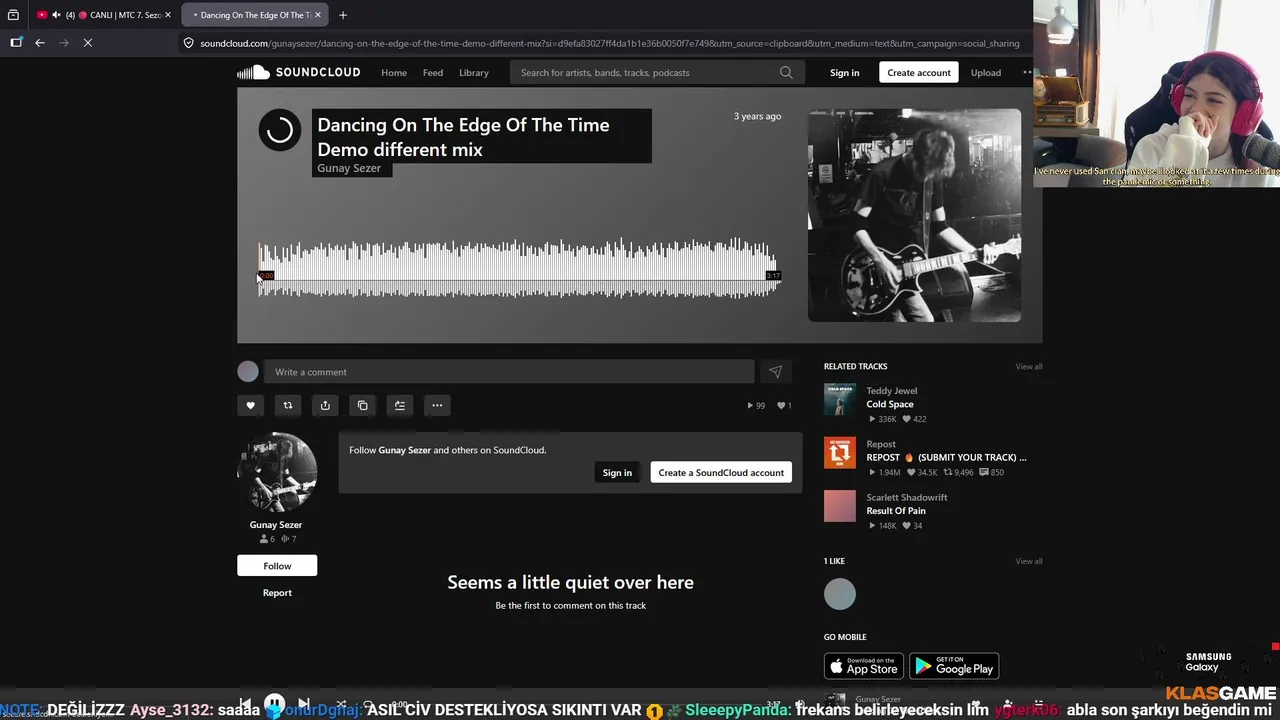Open the header more options menu
Viewport: 1280px width, 720px height.
[x=1027, y=72]
